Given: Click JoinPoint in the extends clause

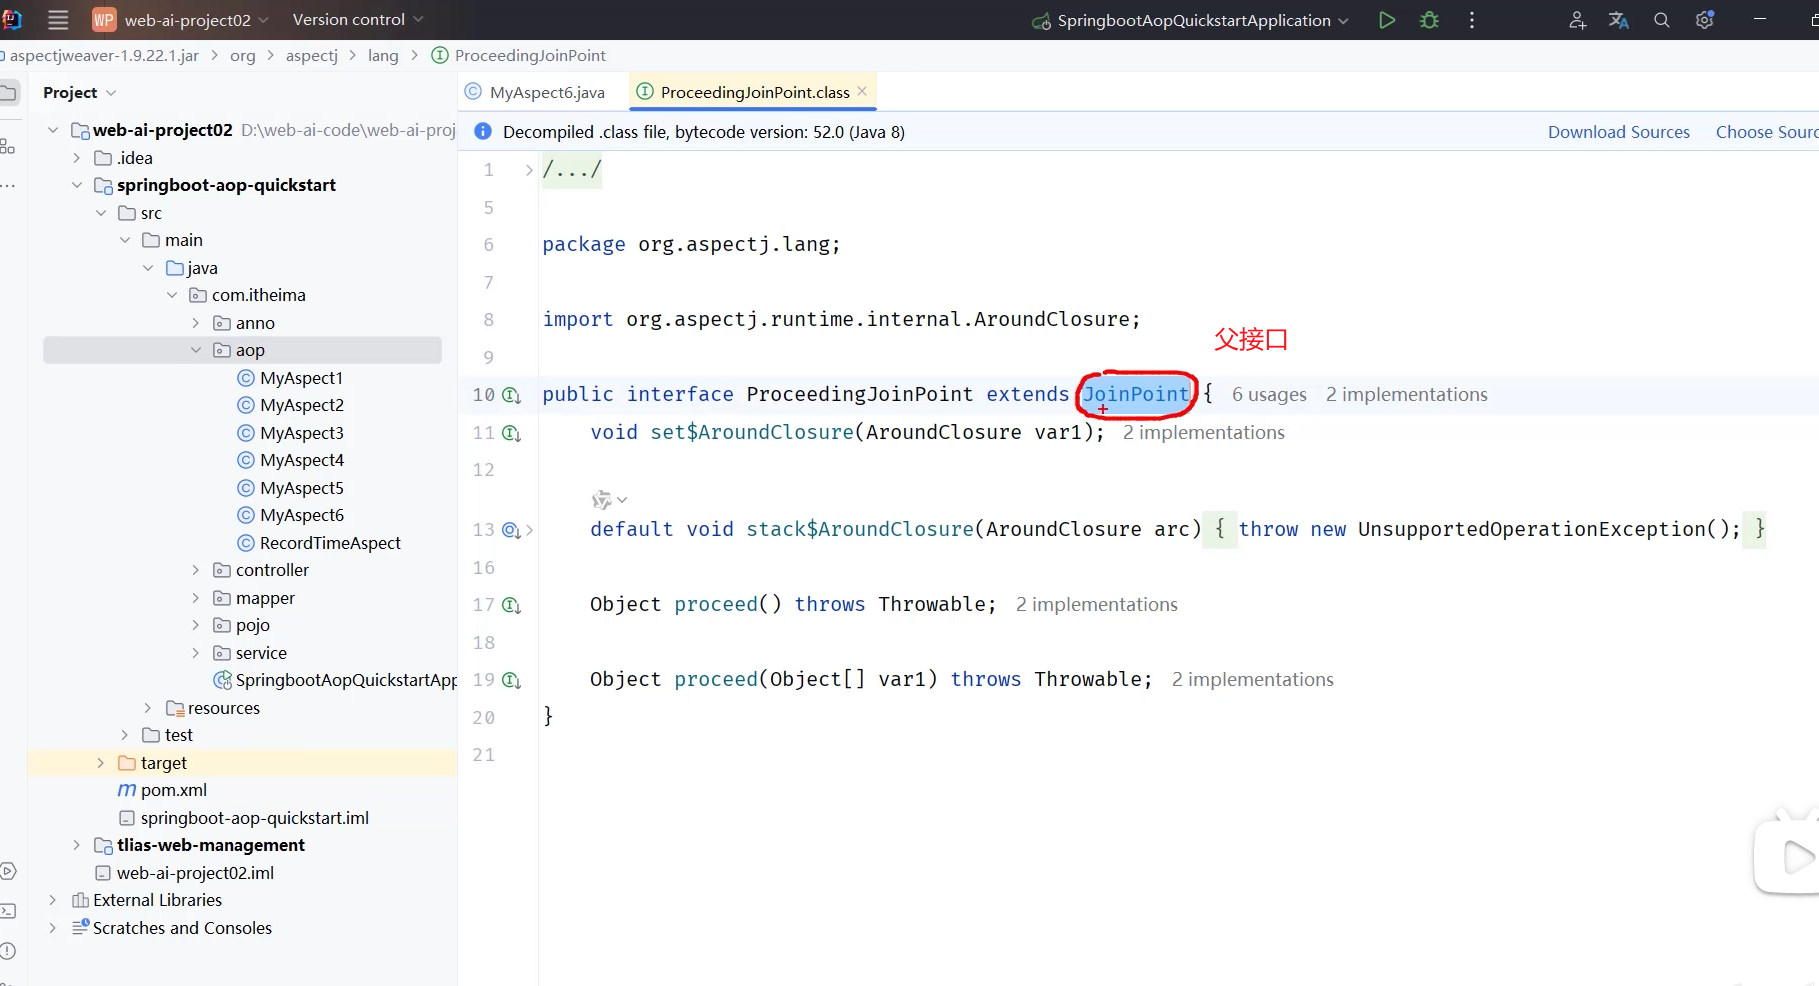Looking at the screenshot, I should coord(1136,394).
